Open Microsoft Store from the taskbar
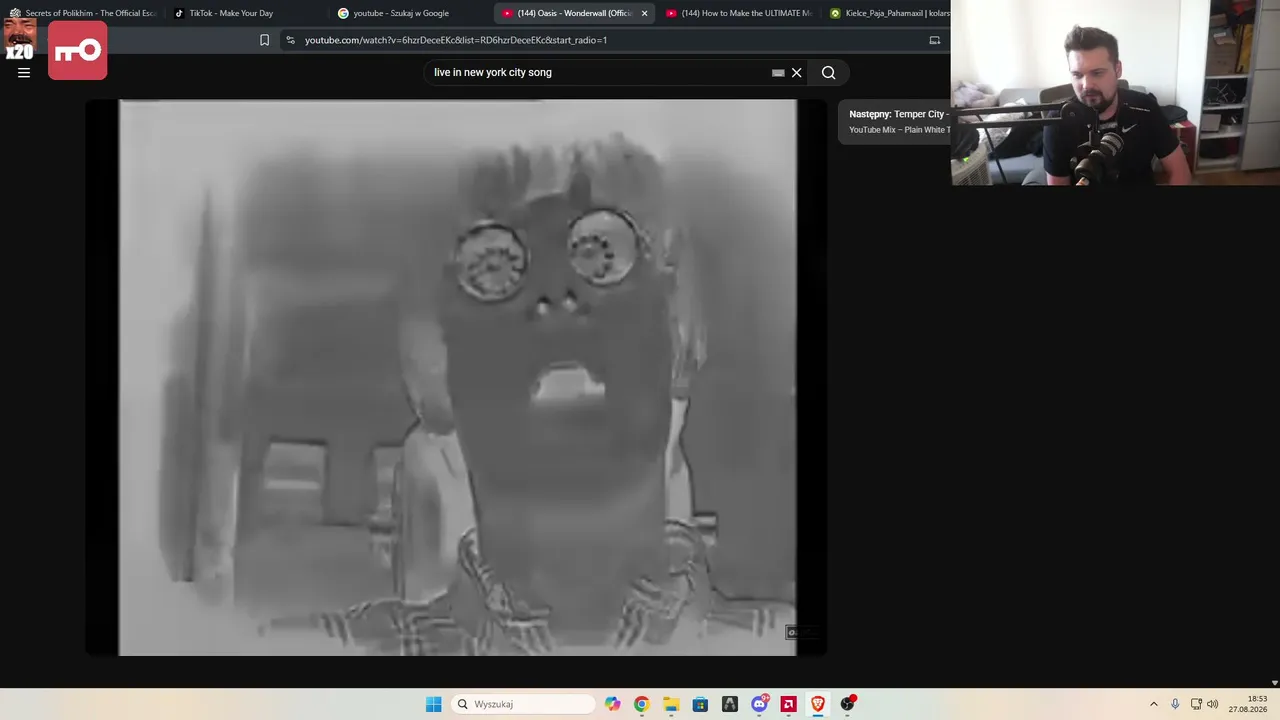The height and width of the screenshot is (720, 1280). (700, 704)
